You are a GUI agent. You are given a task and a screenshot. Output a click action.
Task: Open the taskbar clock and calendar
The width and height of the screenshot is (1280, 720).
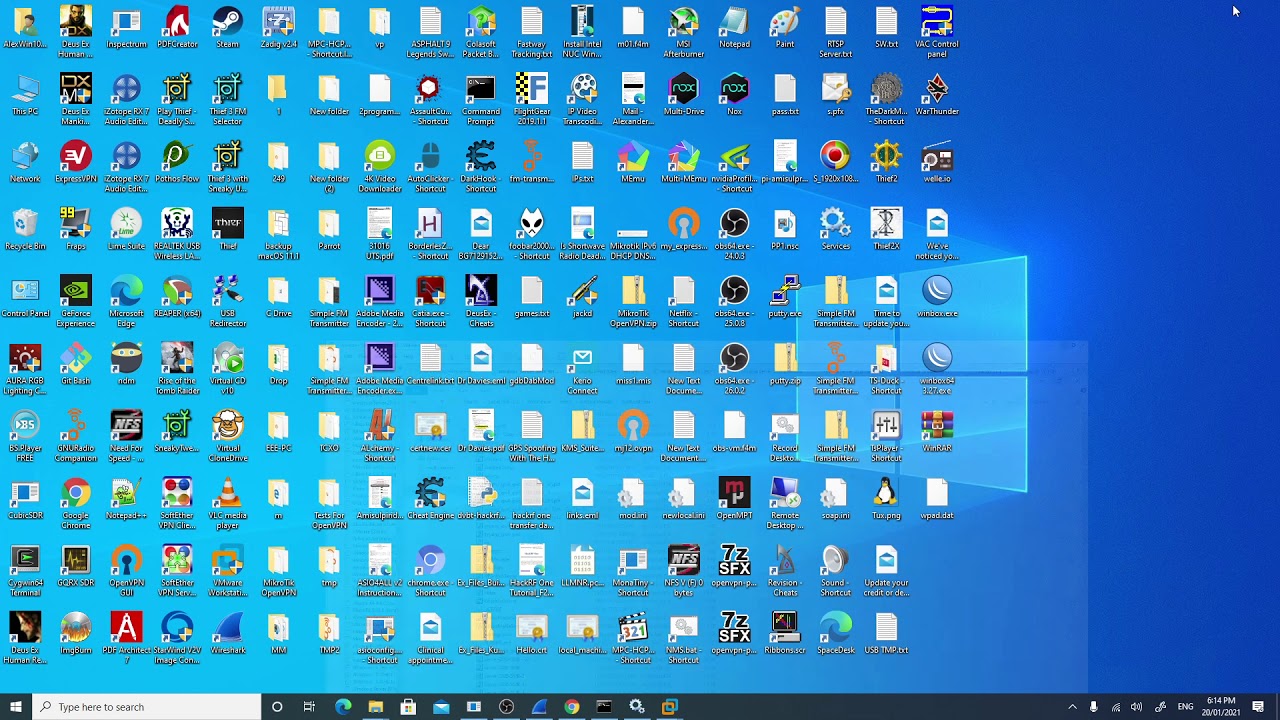[1221, 707]
